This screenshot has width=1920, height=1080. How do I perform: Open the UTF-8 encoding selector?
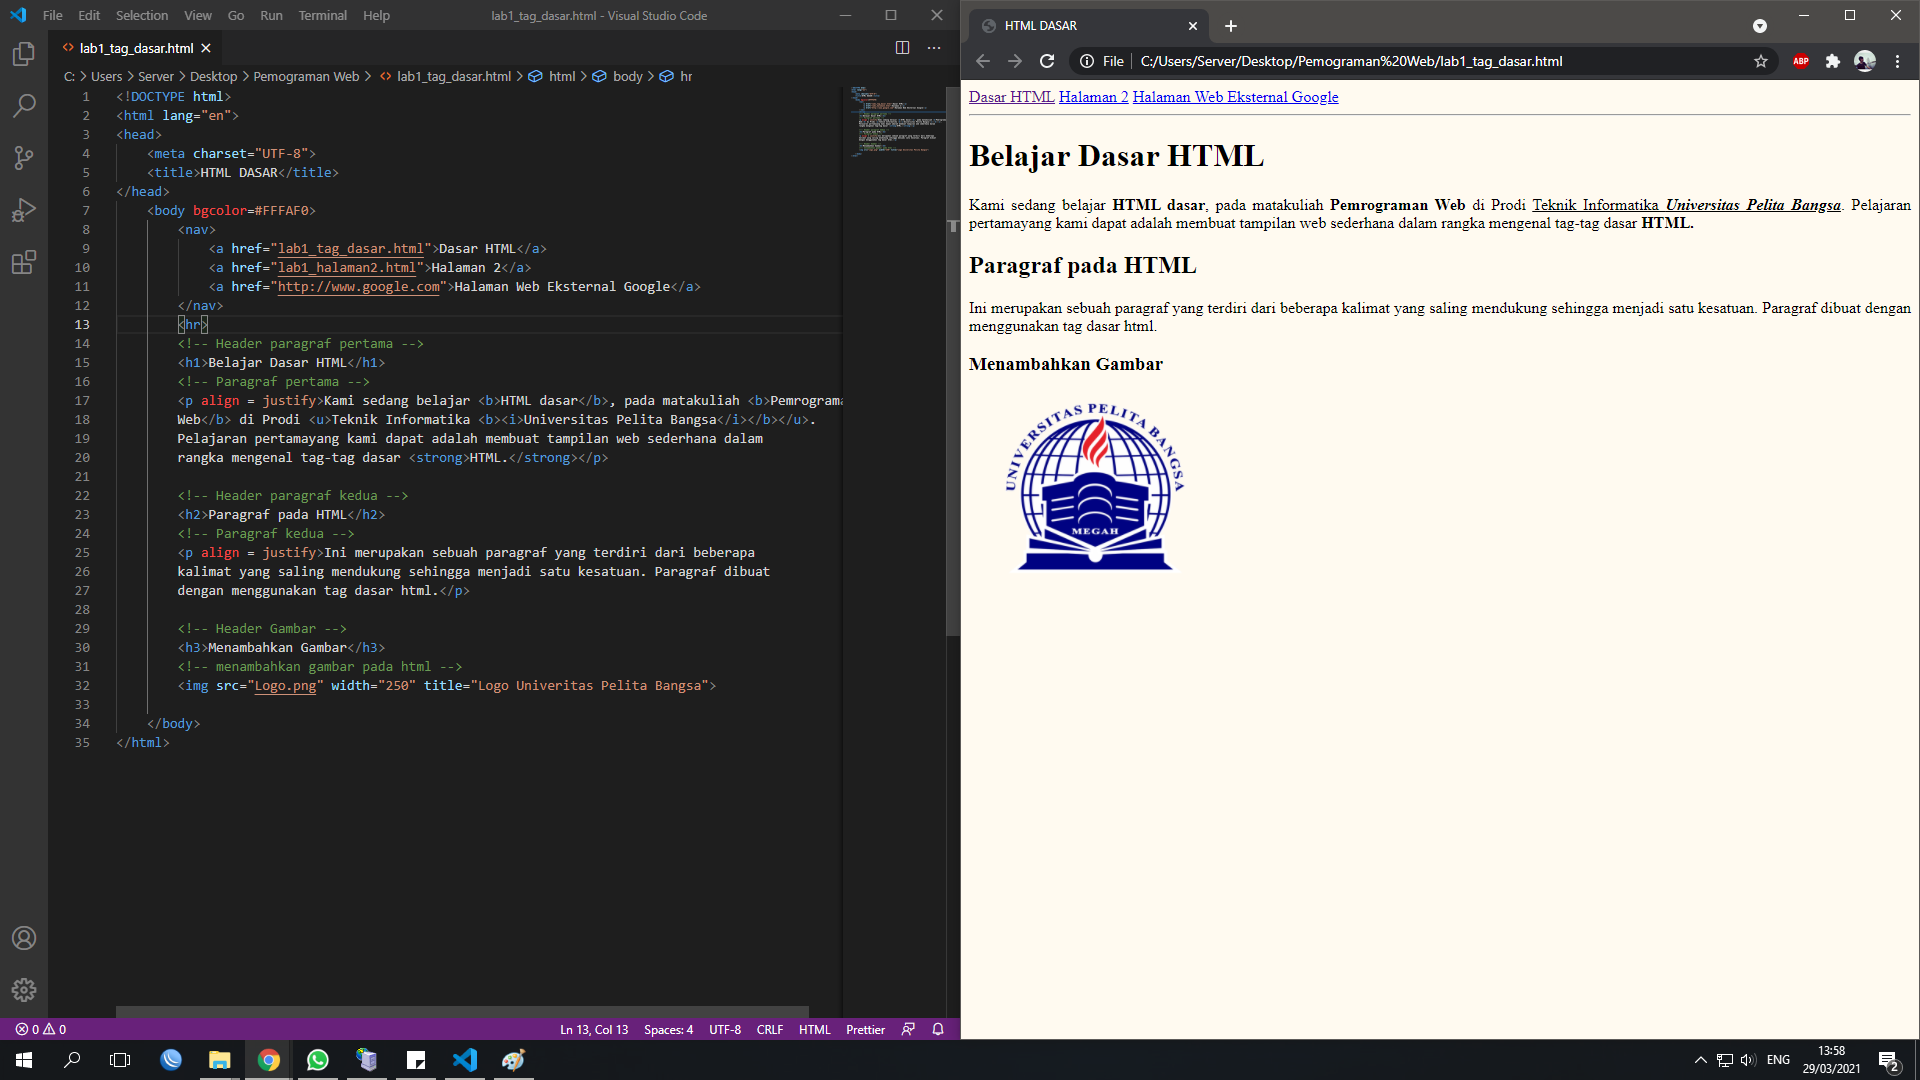pos(725,1029)
